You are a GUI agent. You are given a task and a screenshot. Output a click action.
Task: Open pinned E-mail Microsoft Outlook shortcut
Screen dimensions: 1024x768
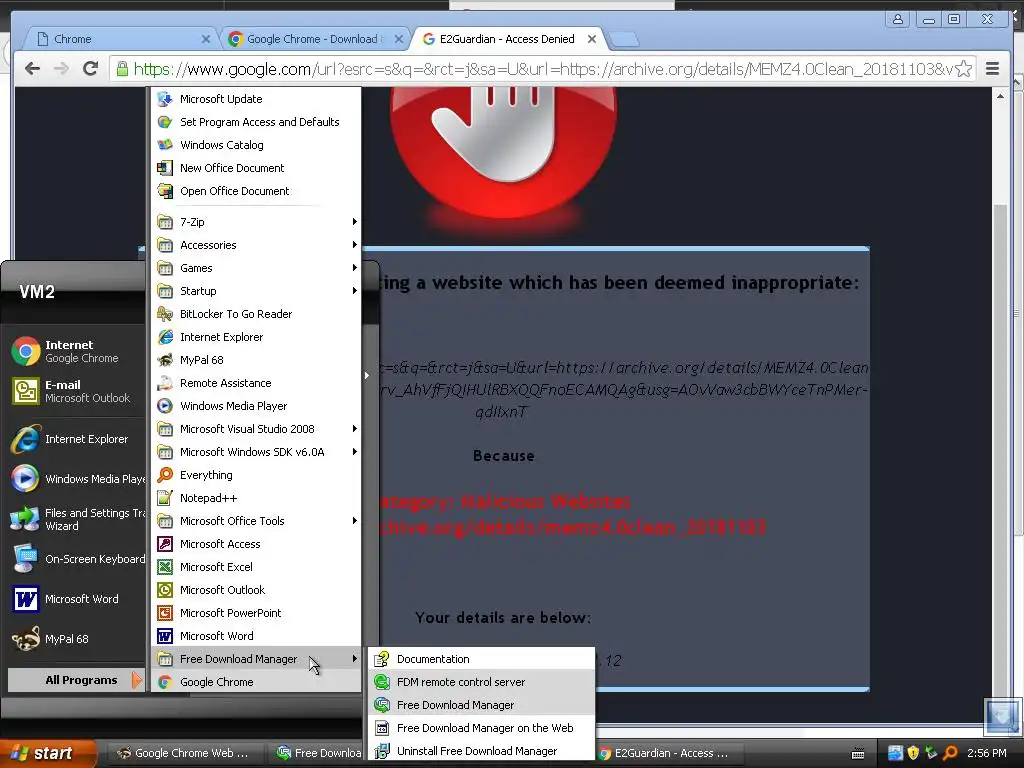76,391
